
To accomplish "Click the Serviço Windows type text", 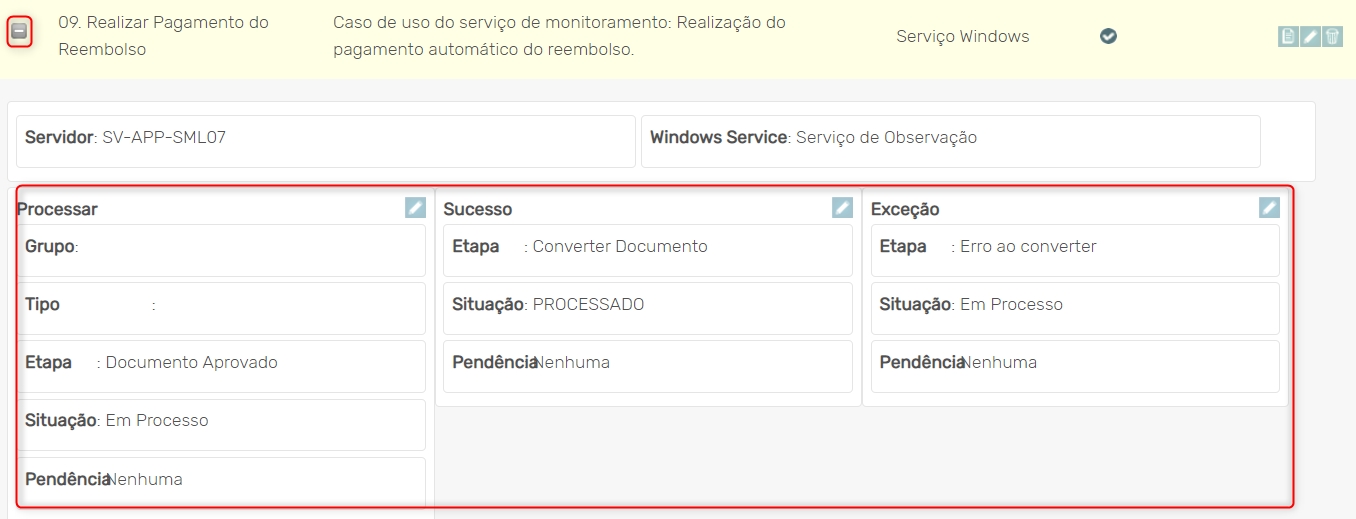I will pyautogui.click(x=962, y=37).
